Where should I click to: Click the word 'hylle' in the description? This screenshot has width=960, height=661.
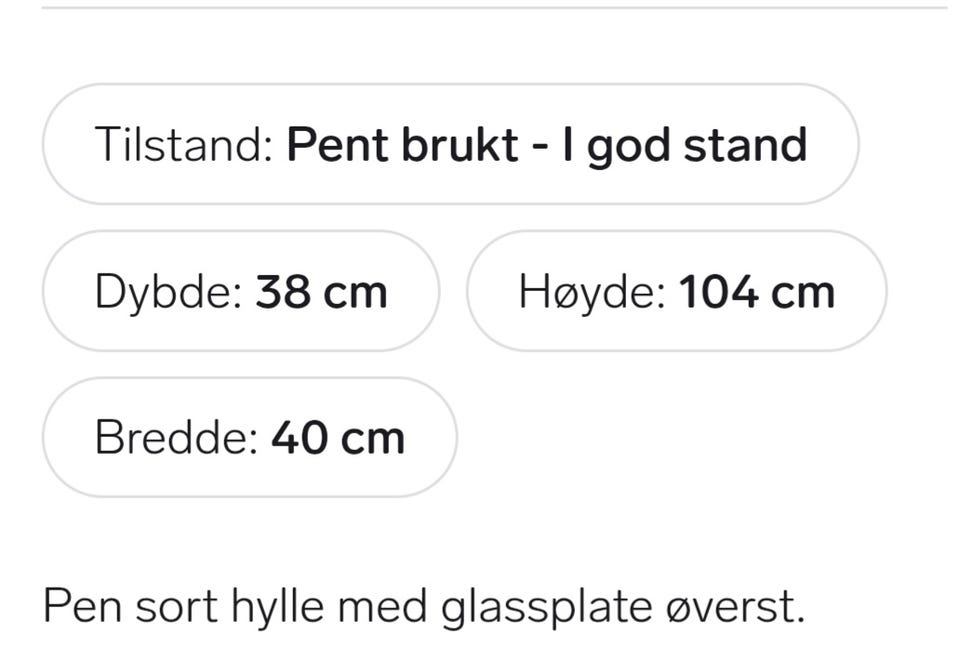[277, 606]
